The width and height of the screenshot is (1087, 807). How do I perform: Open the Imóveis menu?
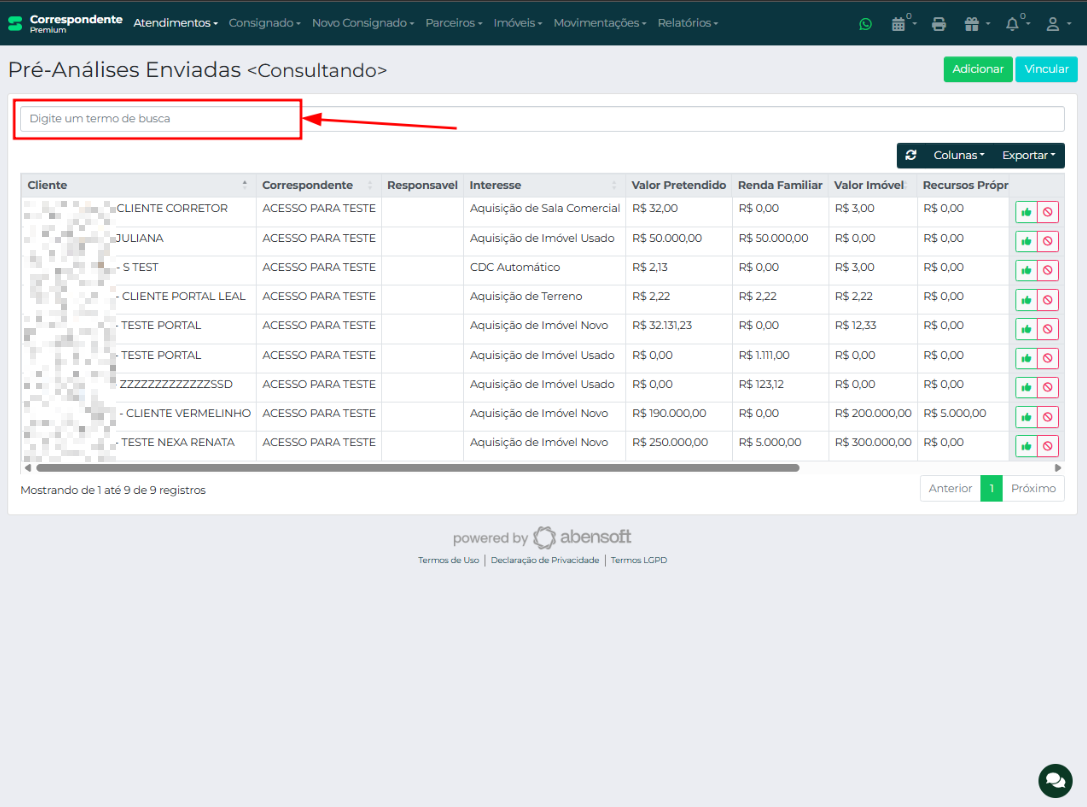click(x=517, y=23)
